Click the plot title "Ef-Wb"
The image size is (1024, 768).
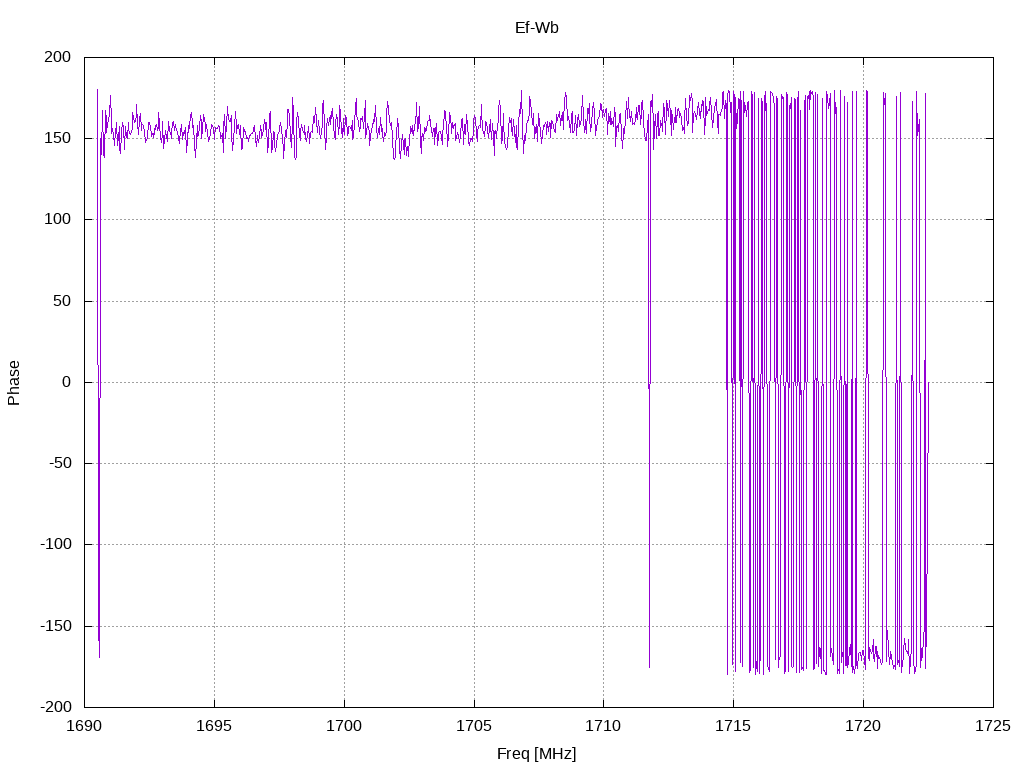pos(537,28)
